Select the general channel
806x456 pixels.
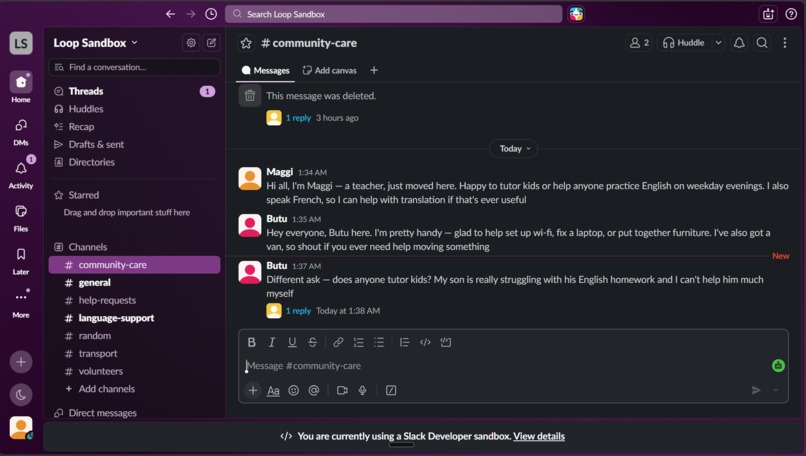pyautogui.click(x=134, y=282)
